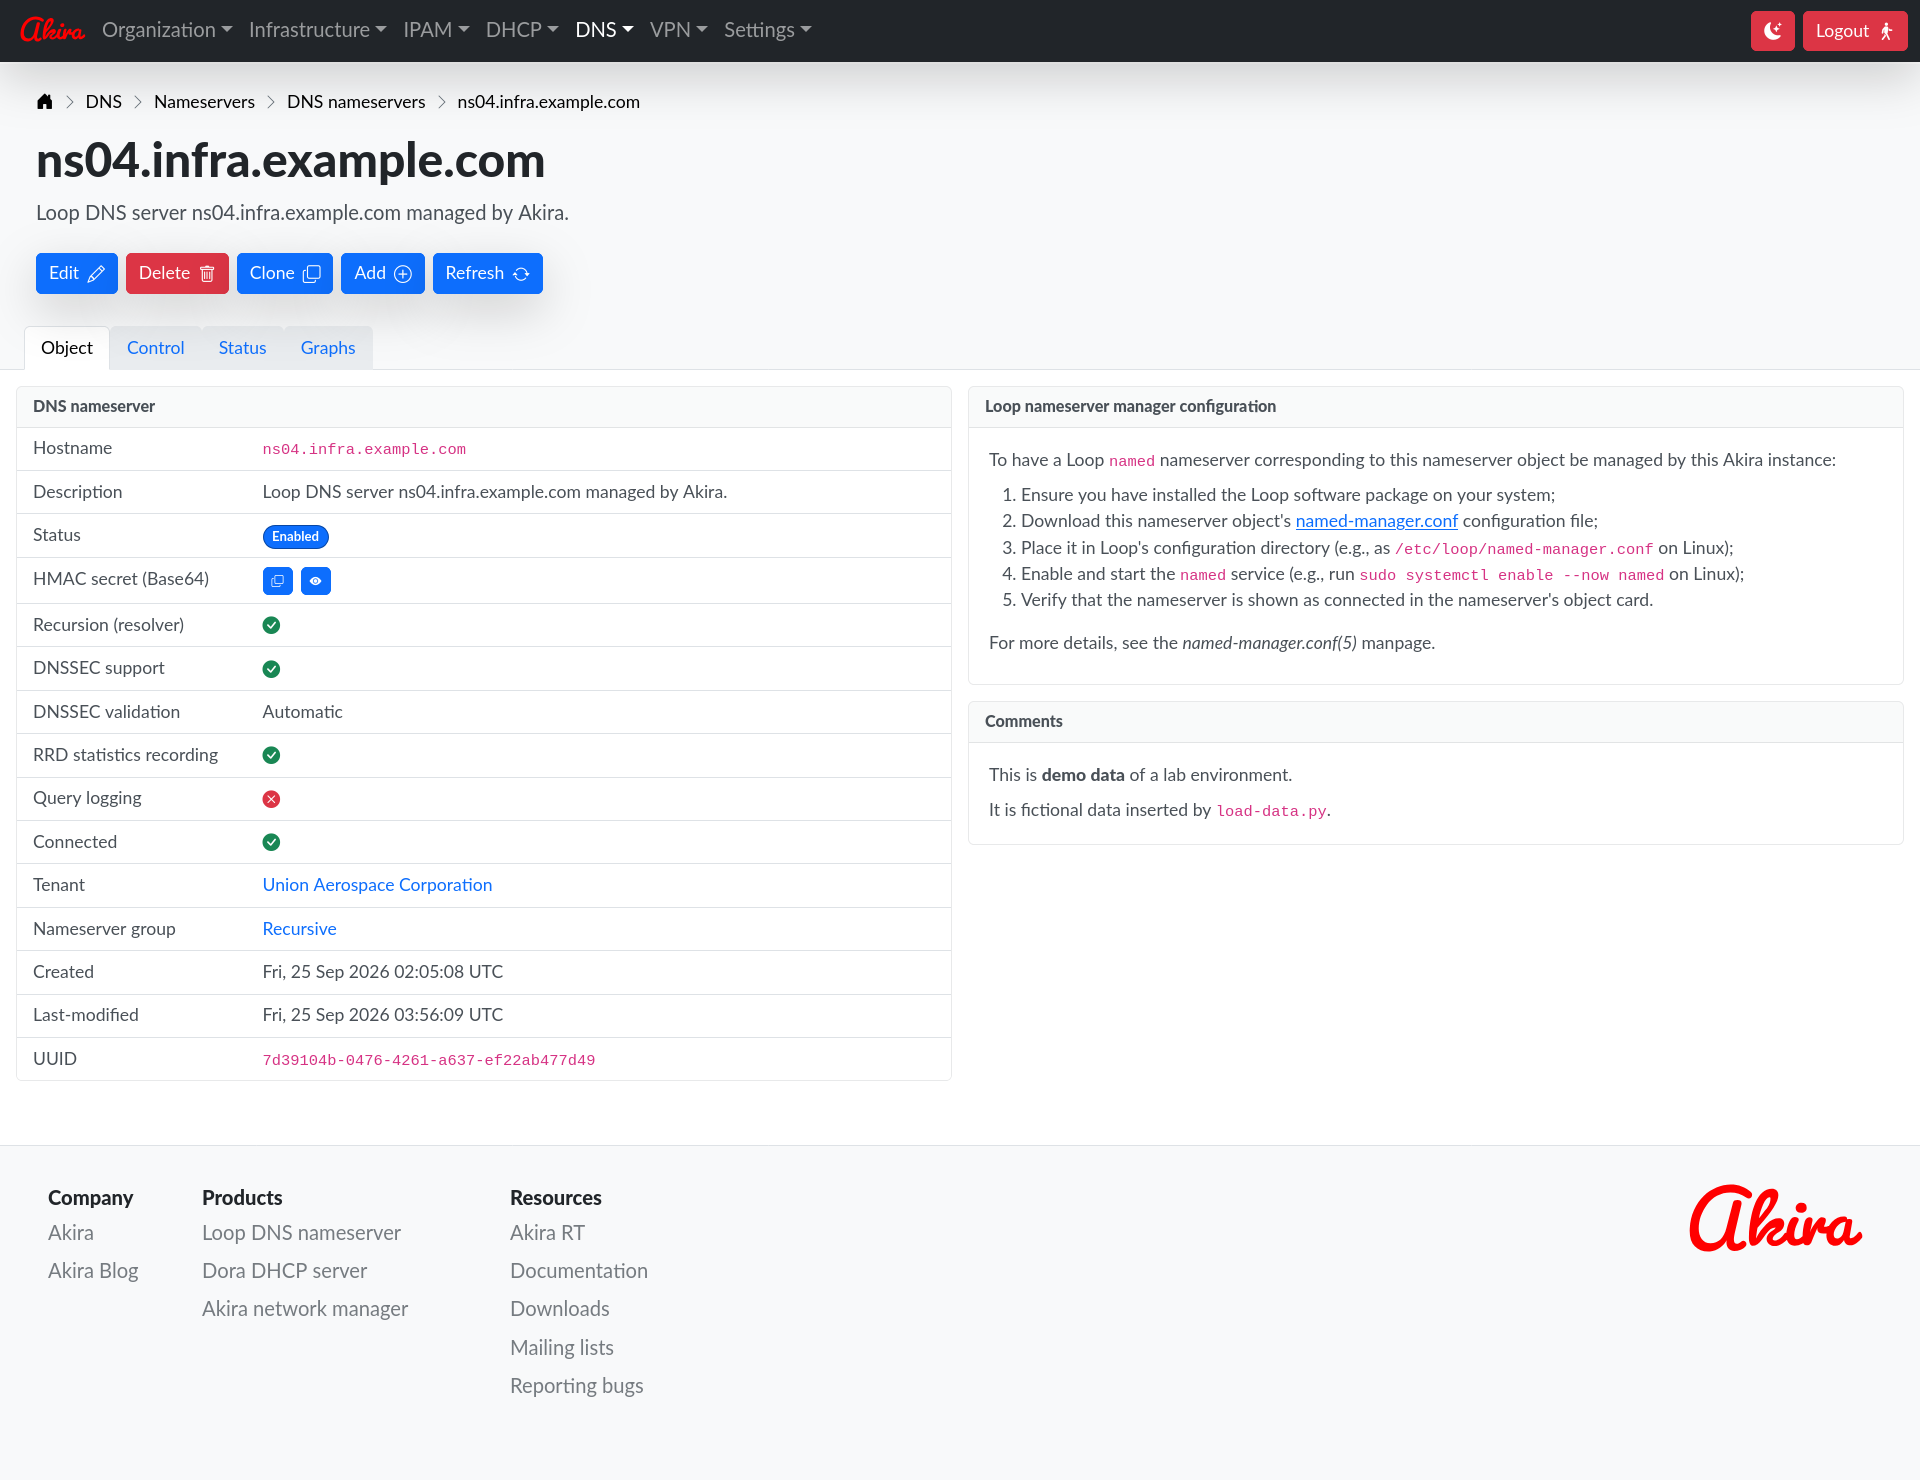Go to the DNS nameservers breadcrumb

point(356,102)
